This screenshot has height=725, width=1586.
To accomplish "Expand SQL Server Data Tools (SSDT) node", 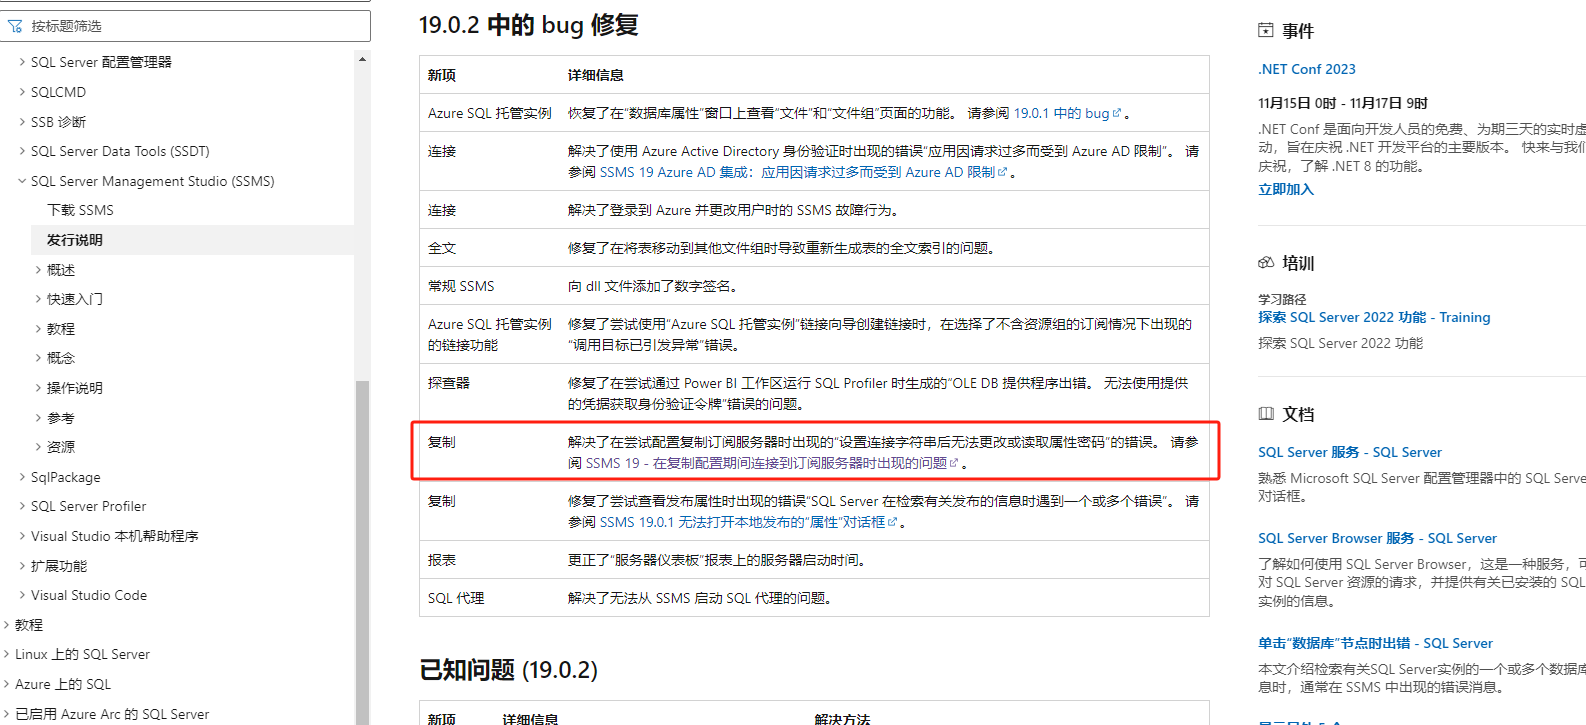I will [x=22, y=151].
